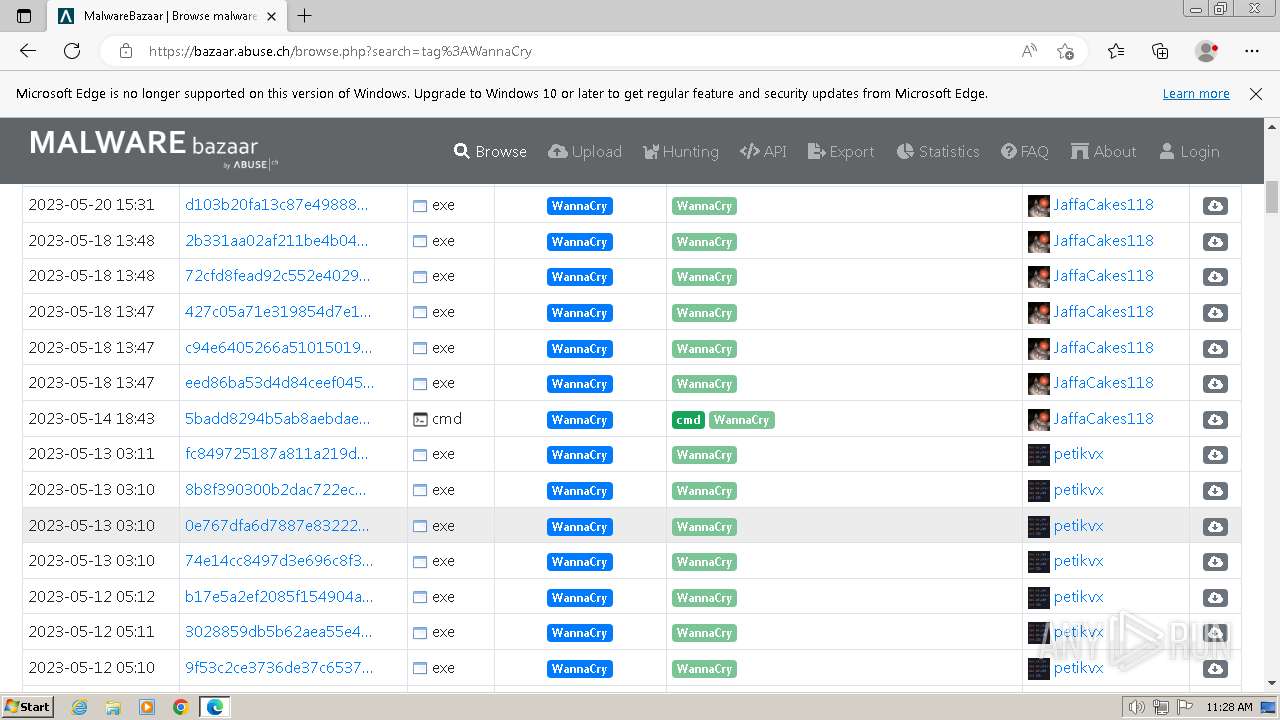Click WannaCry tag beside the cmd tag
Image resolution: width=1280 pixels, height=720 pixels.
pos(742,420)
